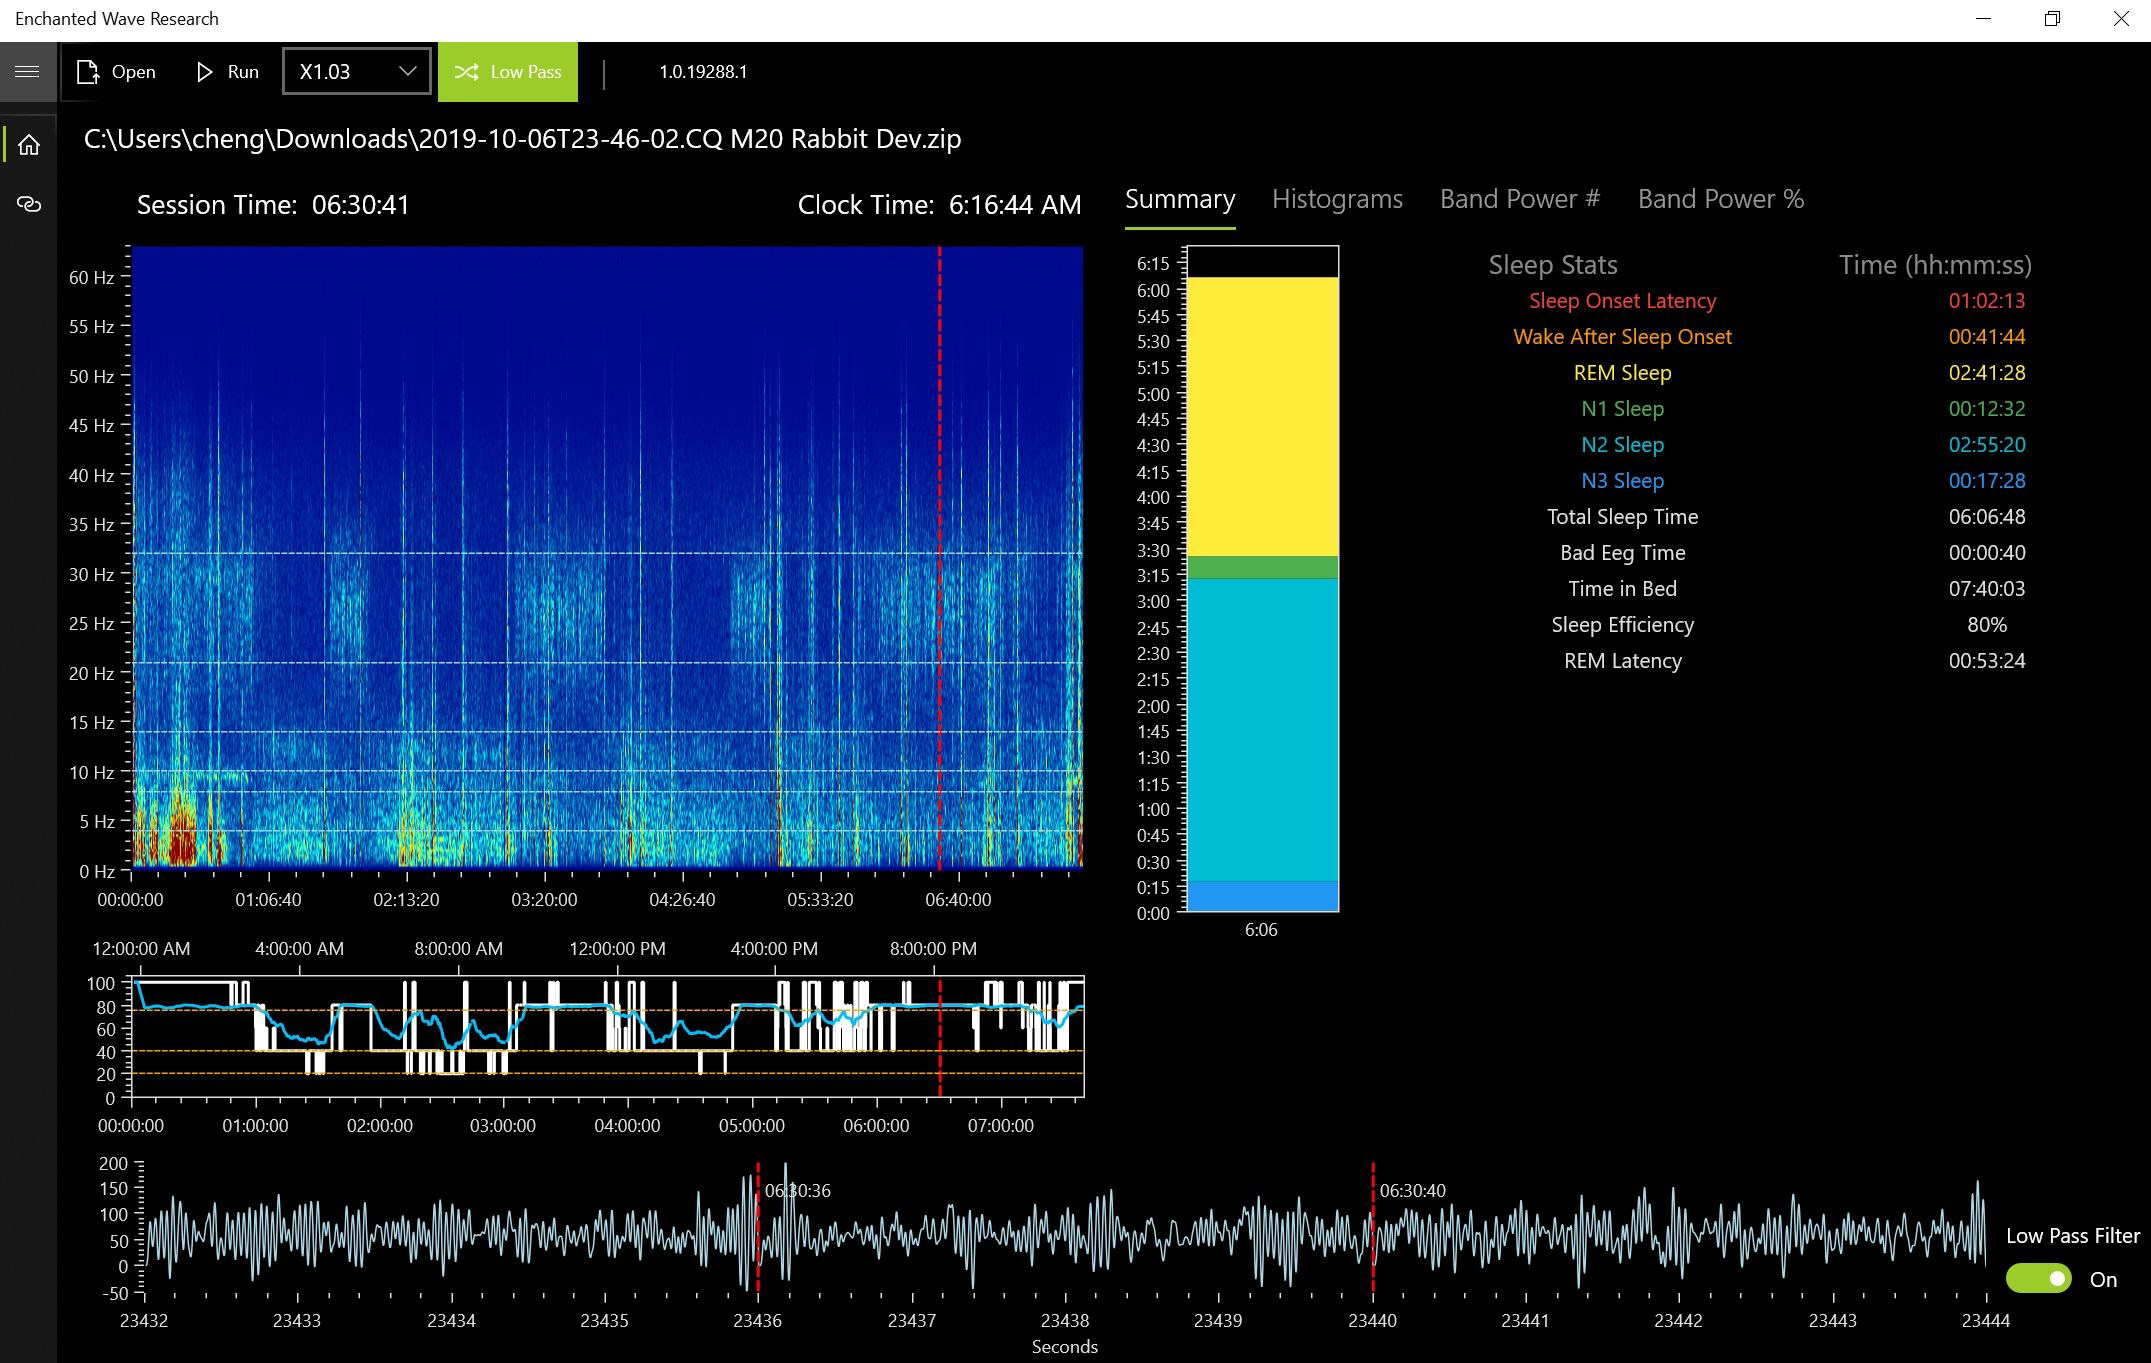Viewport: 2151px width, 1363px height.
Task: Click the Summary tab label
Action: pyautogui.click(x=1180, y=199)
